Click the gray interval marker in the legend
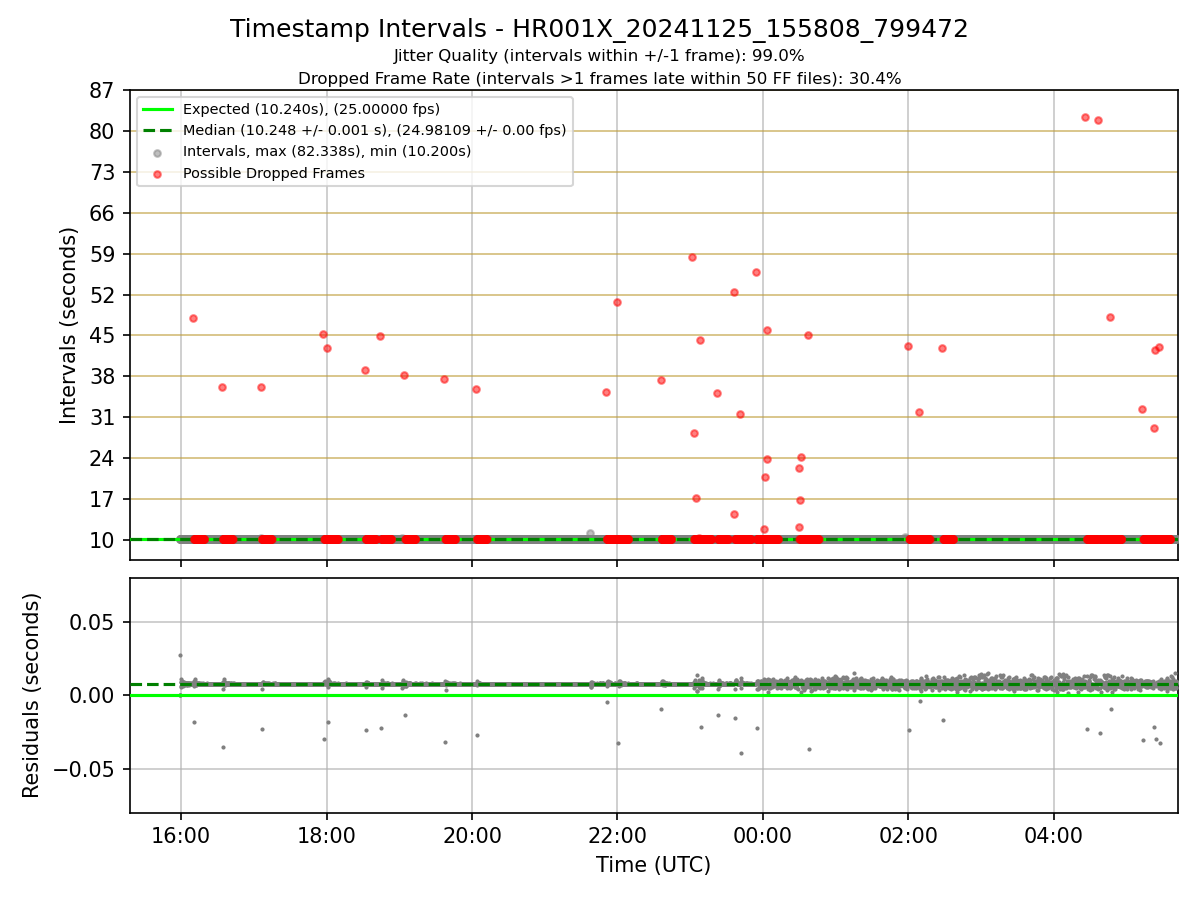The width and height of the screenshot is (1200, 900). point(158,152)
